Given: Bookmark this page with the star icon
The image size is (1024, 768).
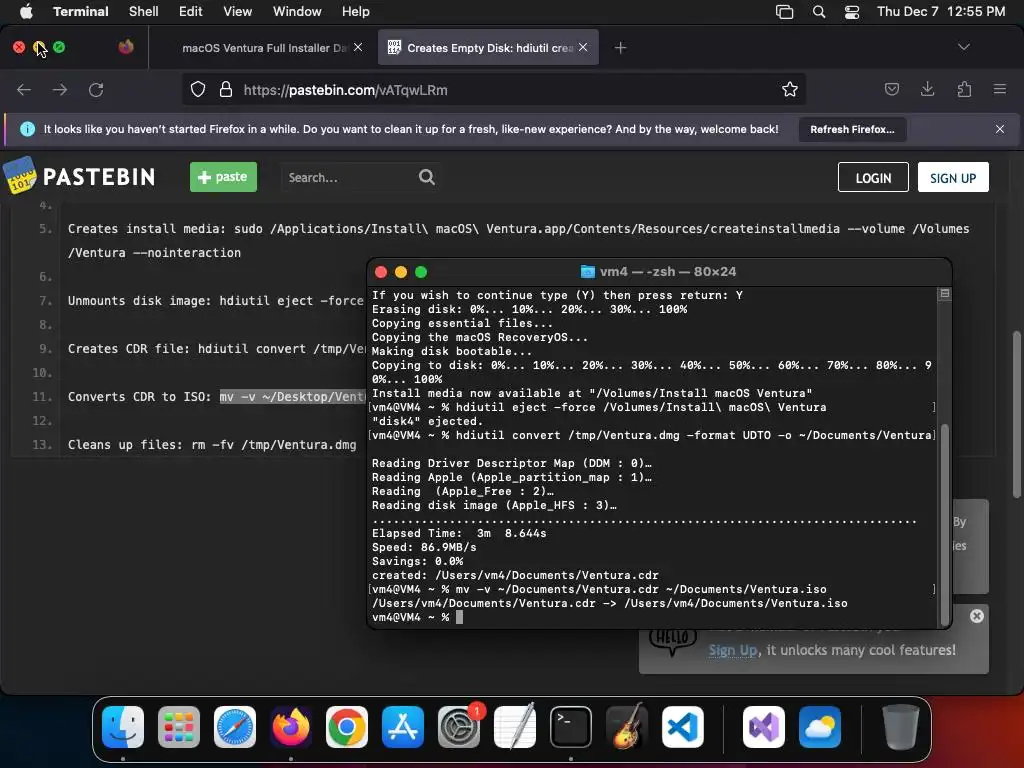Looking at the screenshot, I should tap(790, 89).
